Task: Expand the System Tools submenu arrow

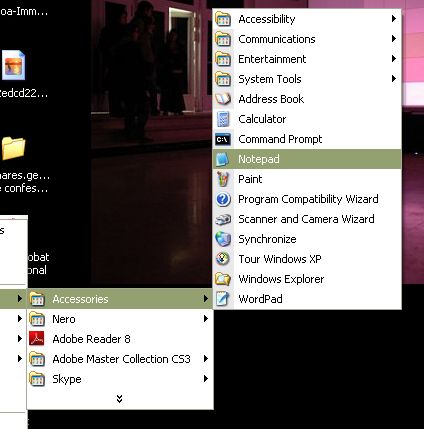Action: pyautogui.click(x=394, y=79)
